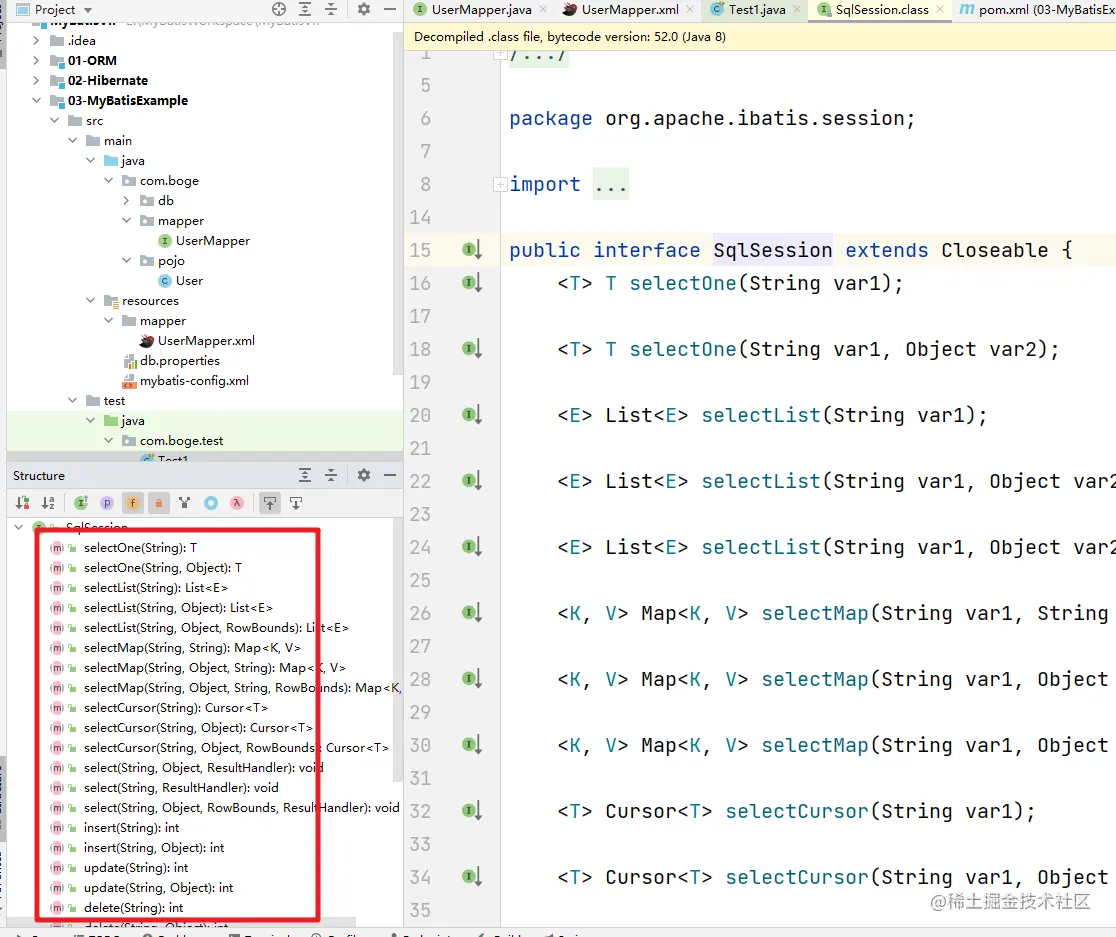Hide the Project tool window
The width and height of the screenshot is (1116, 937).
[389, 9]
